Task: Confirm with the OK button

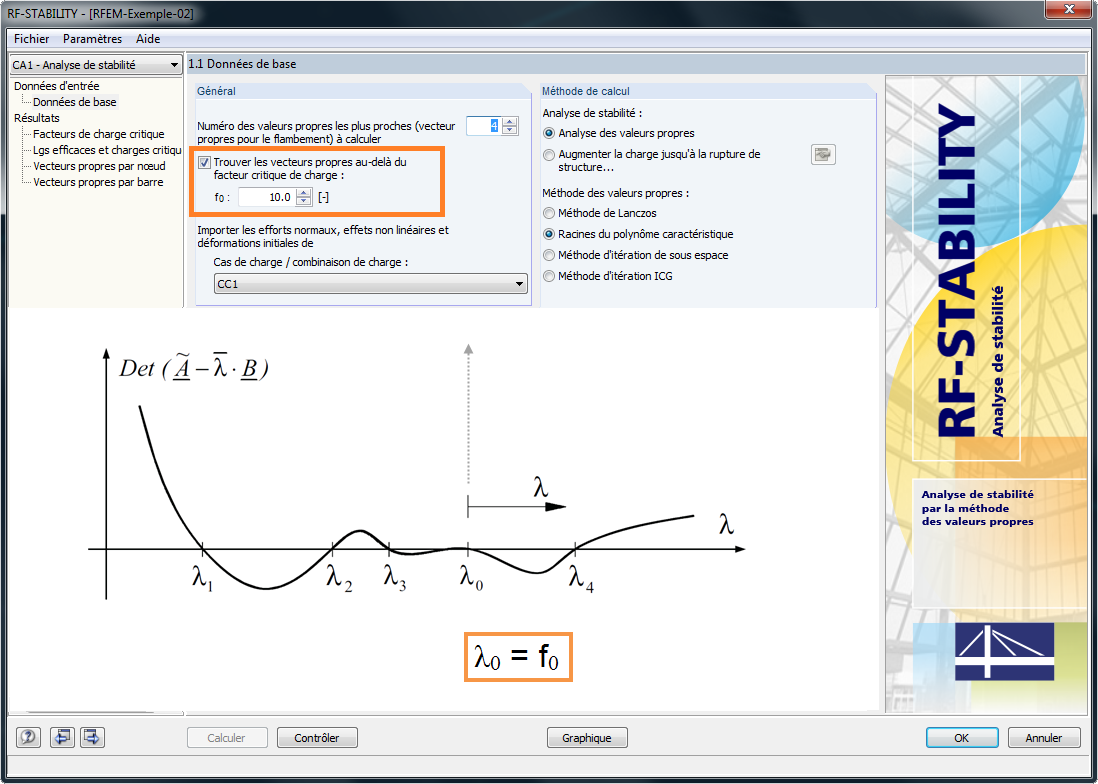Action: (962, 738)
